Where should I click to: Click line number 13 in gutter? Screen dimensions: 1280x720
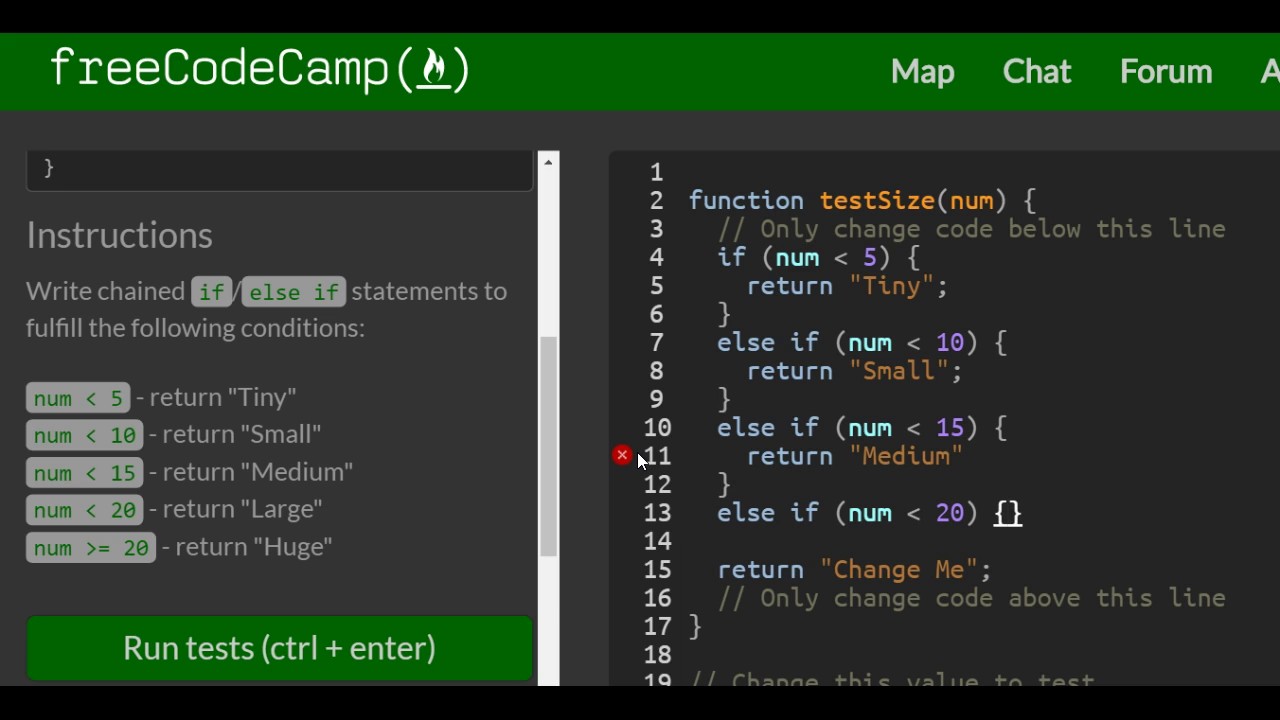pos(657,513)
